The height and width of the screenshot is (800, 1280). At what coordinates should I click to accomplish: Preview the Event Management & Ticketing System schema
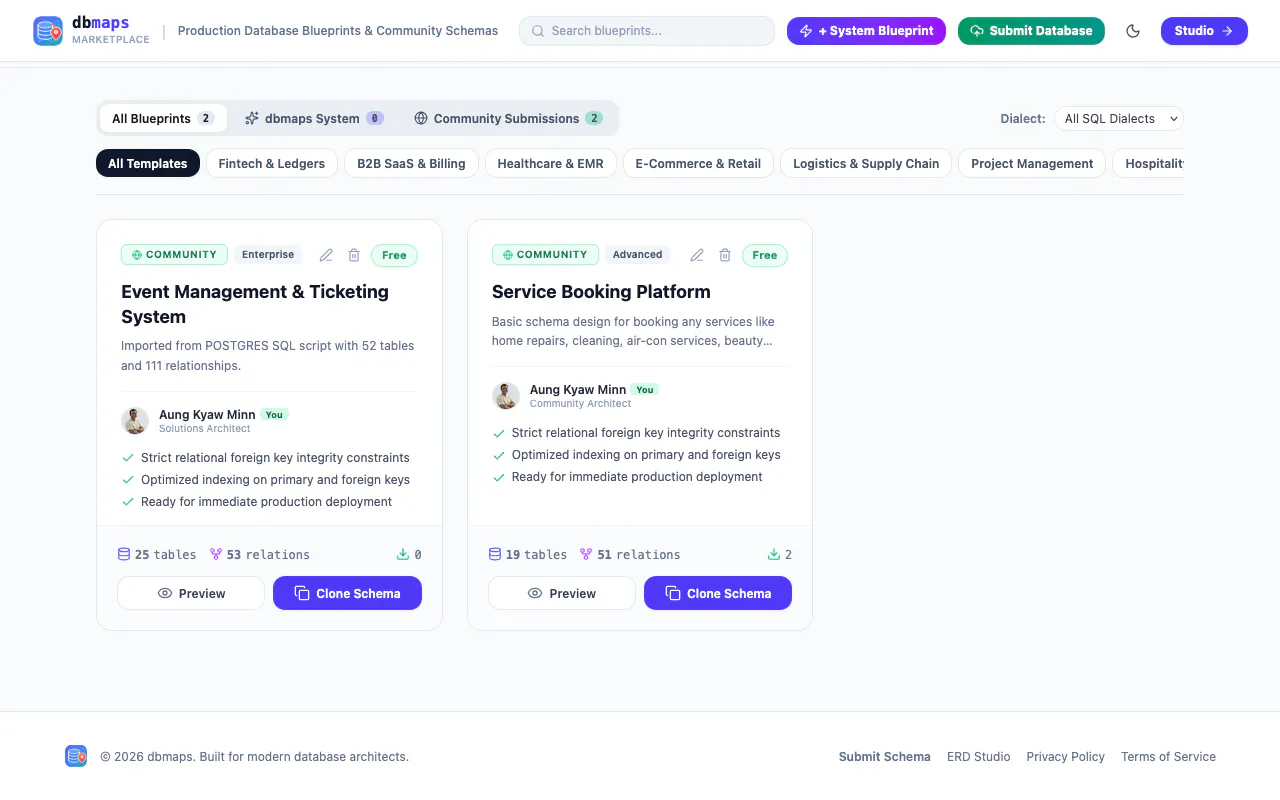click(191, 593)
